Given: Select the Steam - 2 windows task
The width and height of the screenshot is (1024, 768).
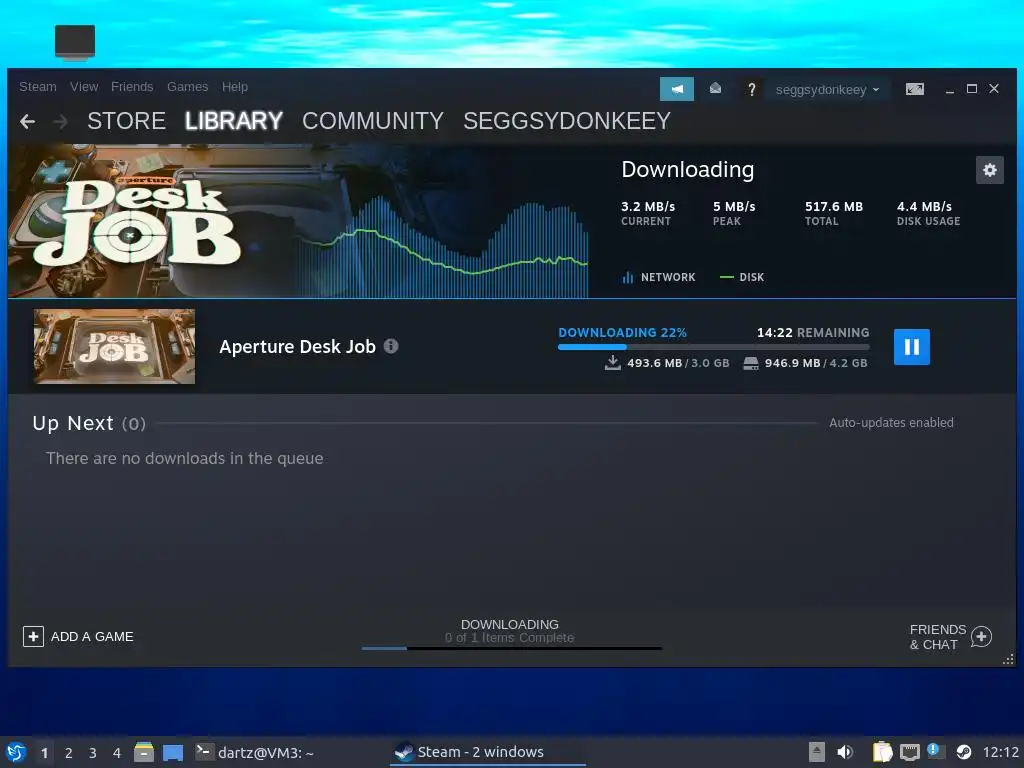Looking at the screenshot, I should point(488,752).
